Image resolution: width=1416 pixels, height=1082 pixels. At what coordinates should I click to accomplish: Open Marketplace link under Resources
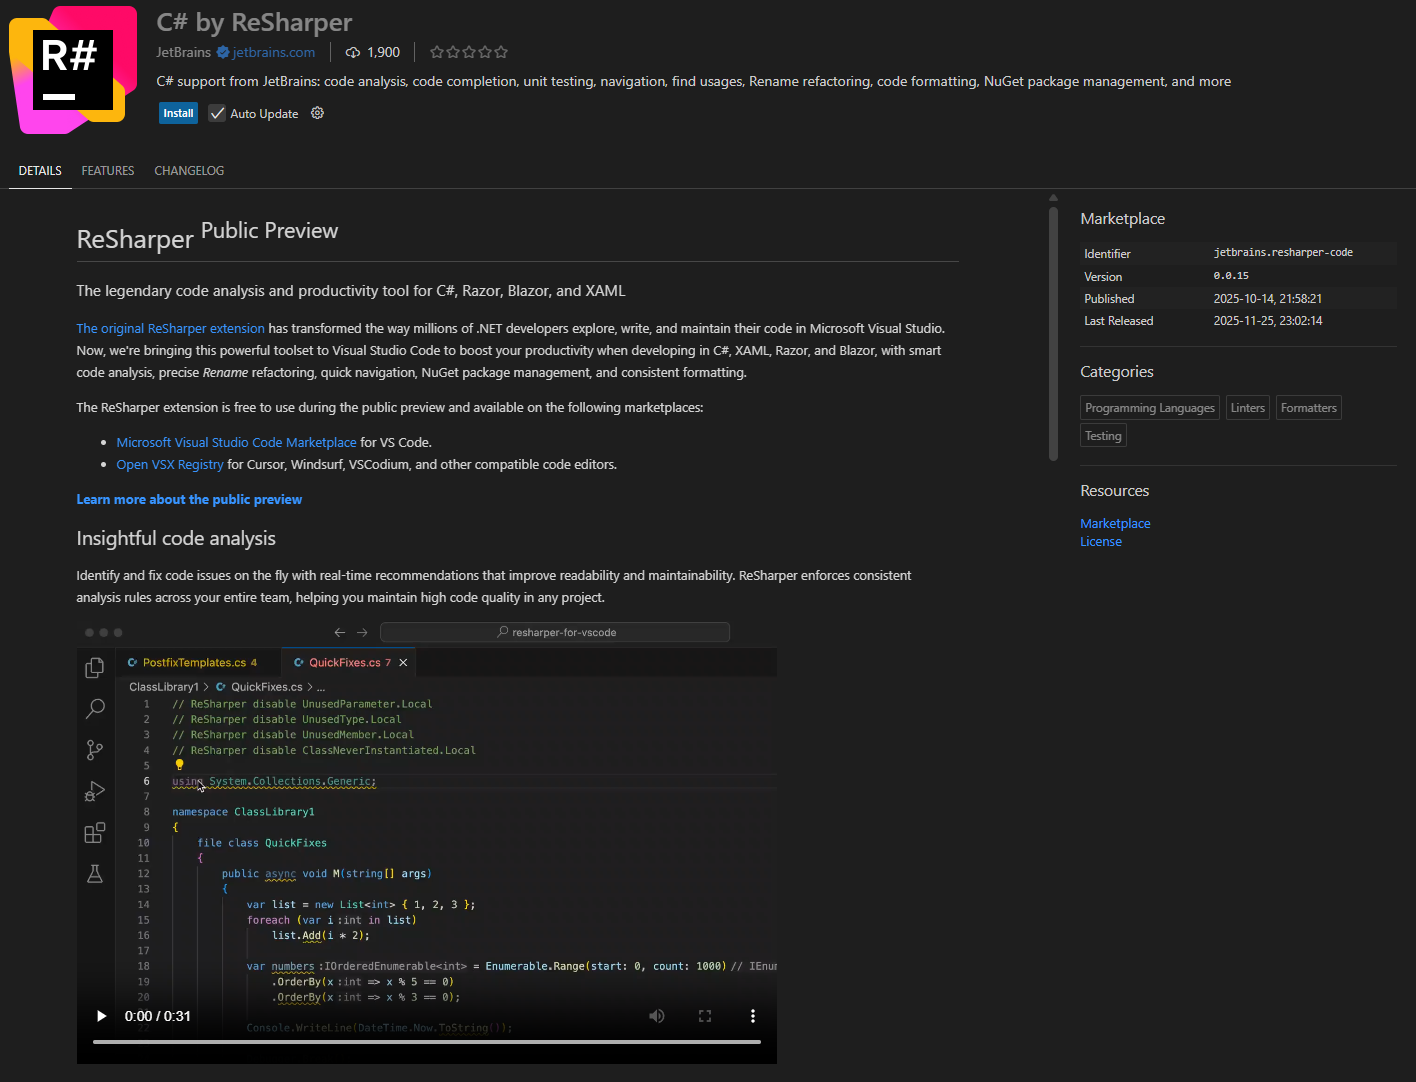click(1115, 523)
